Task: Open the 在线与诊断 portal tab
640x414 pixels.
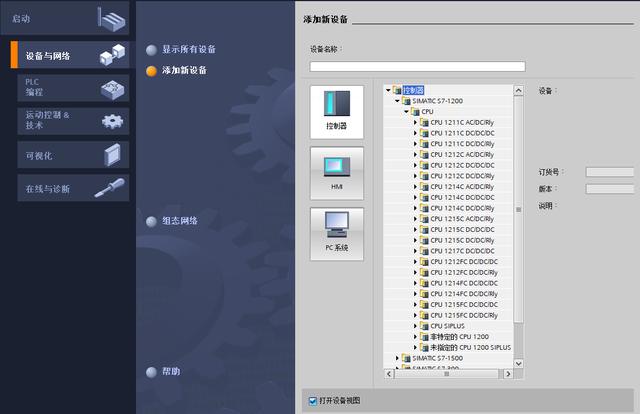Action: [73, 188]
